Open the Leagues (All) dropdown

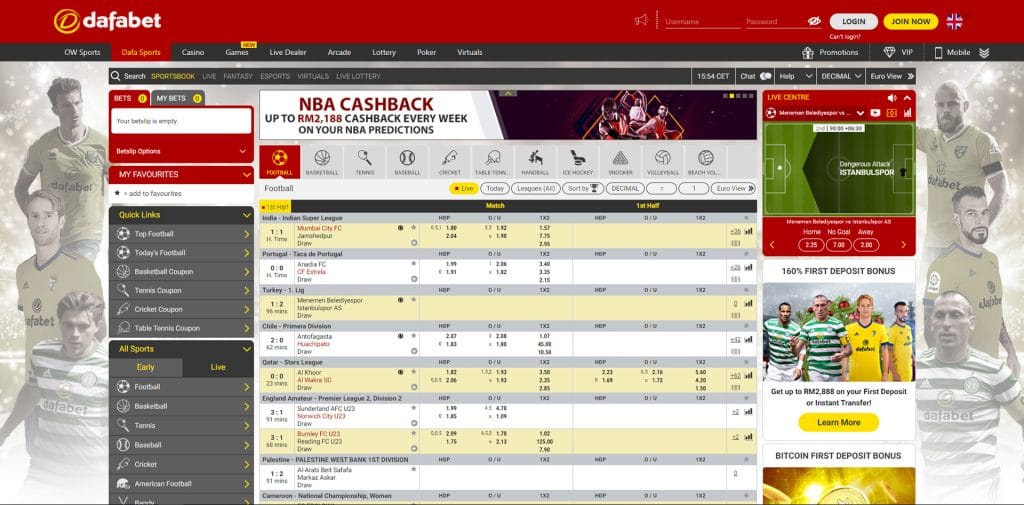tap(536, 188)
